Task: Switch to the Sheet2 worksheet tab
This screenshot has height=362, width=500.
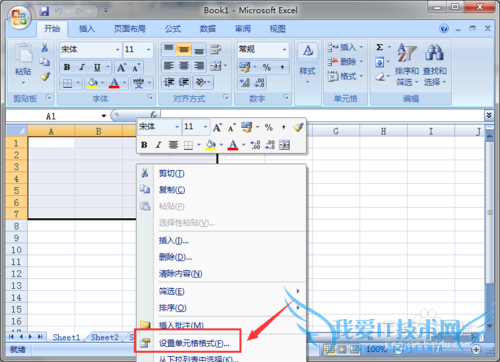Action: pyautogui.click(x=105, y=337)
